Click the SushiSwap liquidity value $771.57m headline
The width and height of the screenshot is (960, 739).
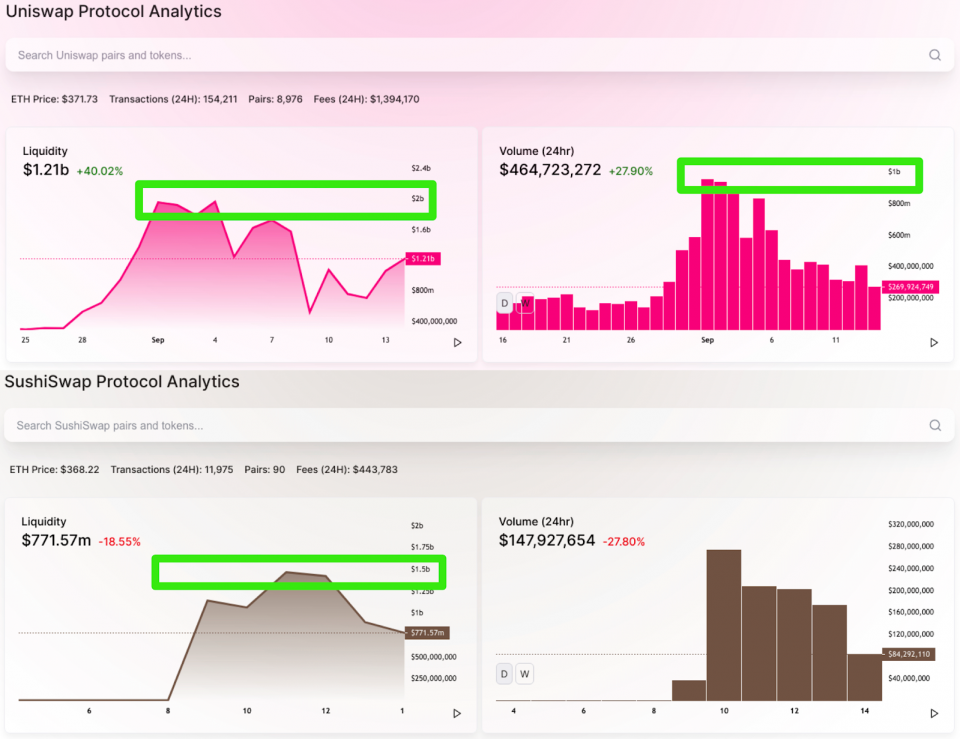56,541
